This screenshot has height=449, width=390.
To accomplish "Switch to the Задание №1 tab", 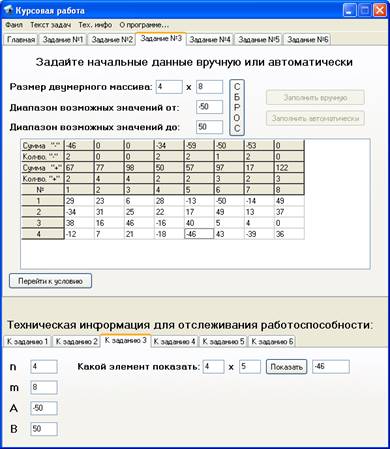I will click(63, 39).
